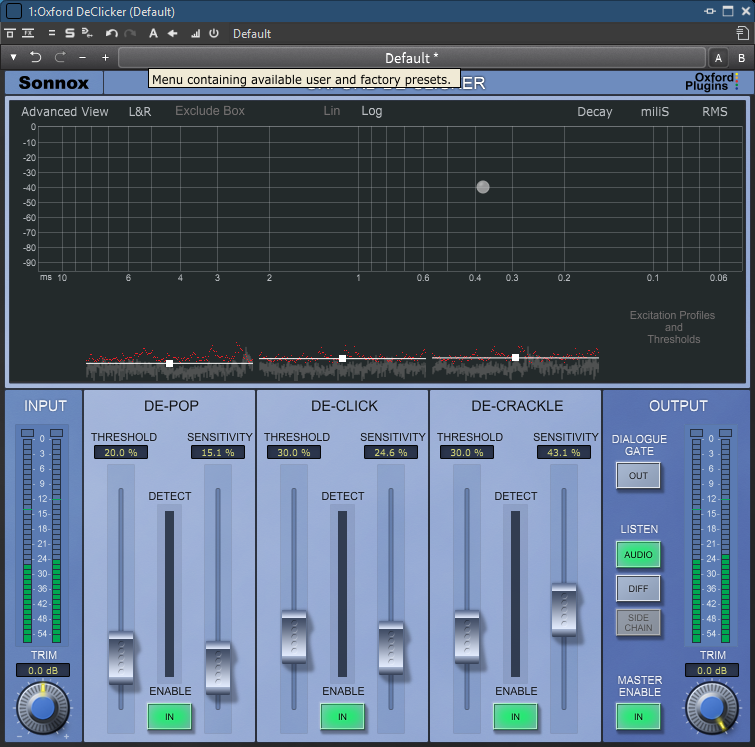Toggle the DE-CRACKLE enable IN button
The image size is (755, 747).
point(515,716)
